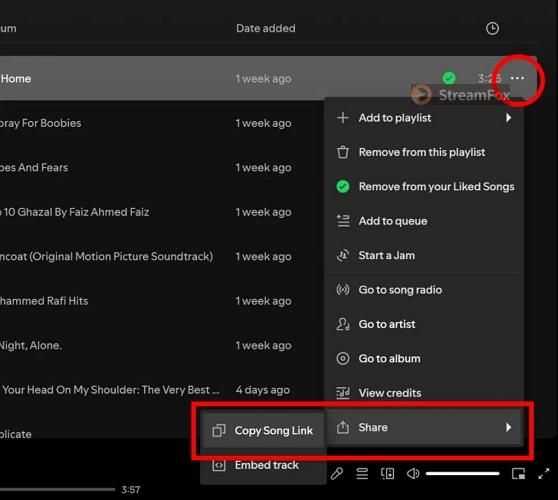Screen dimensions: 558x500
Task: Click the trash icon beside Remove from this playlist
Action: click(343, 152)
